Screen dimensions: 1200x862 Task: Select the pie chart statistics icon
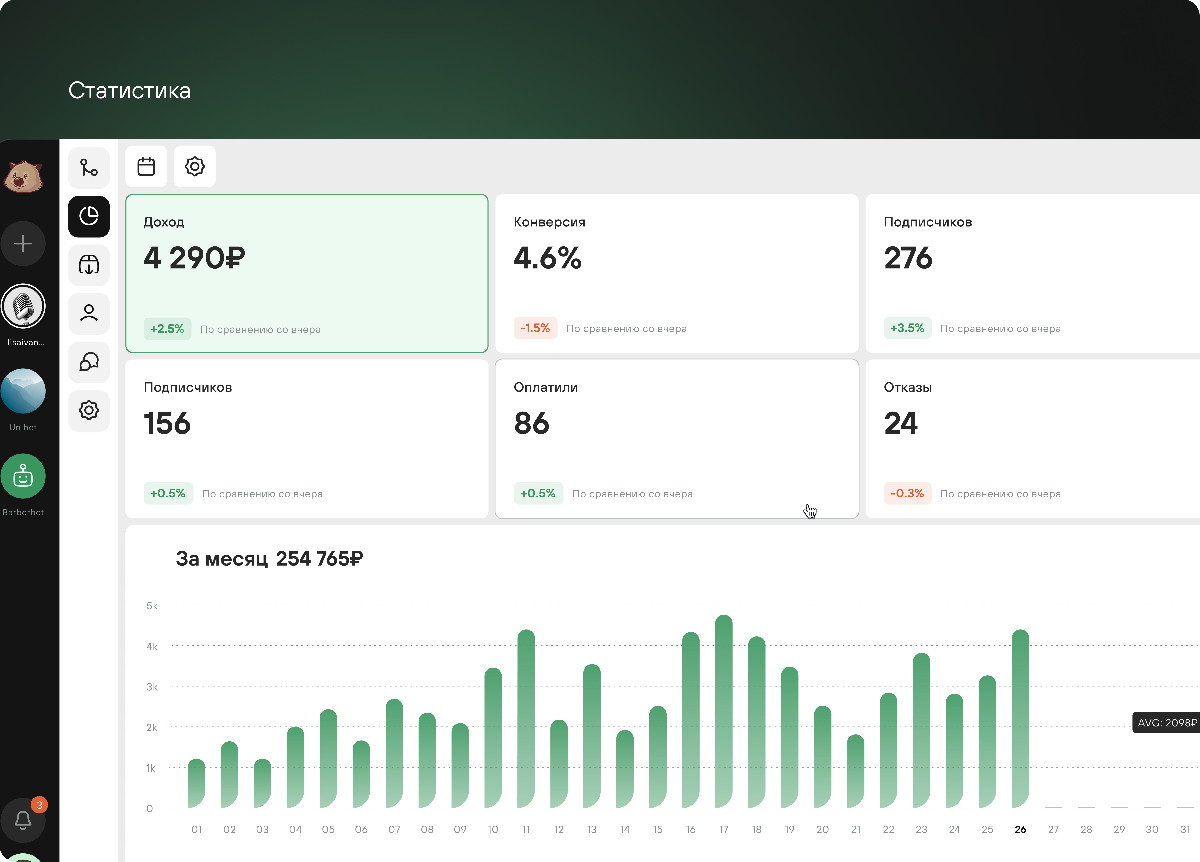coord(89,216)
